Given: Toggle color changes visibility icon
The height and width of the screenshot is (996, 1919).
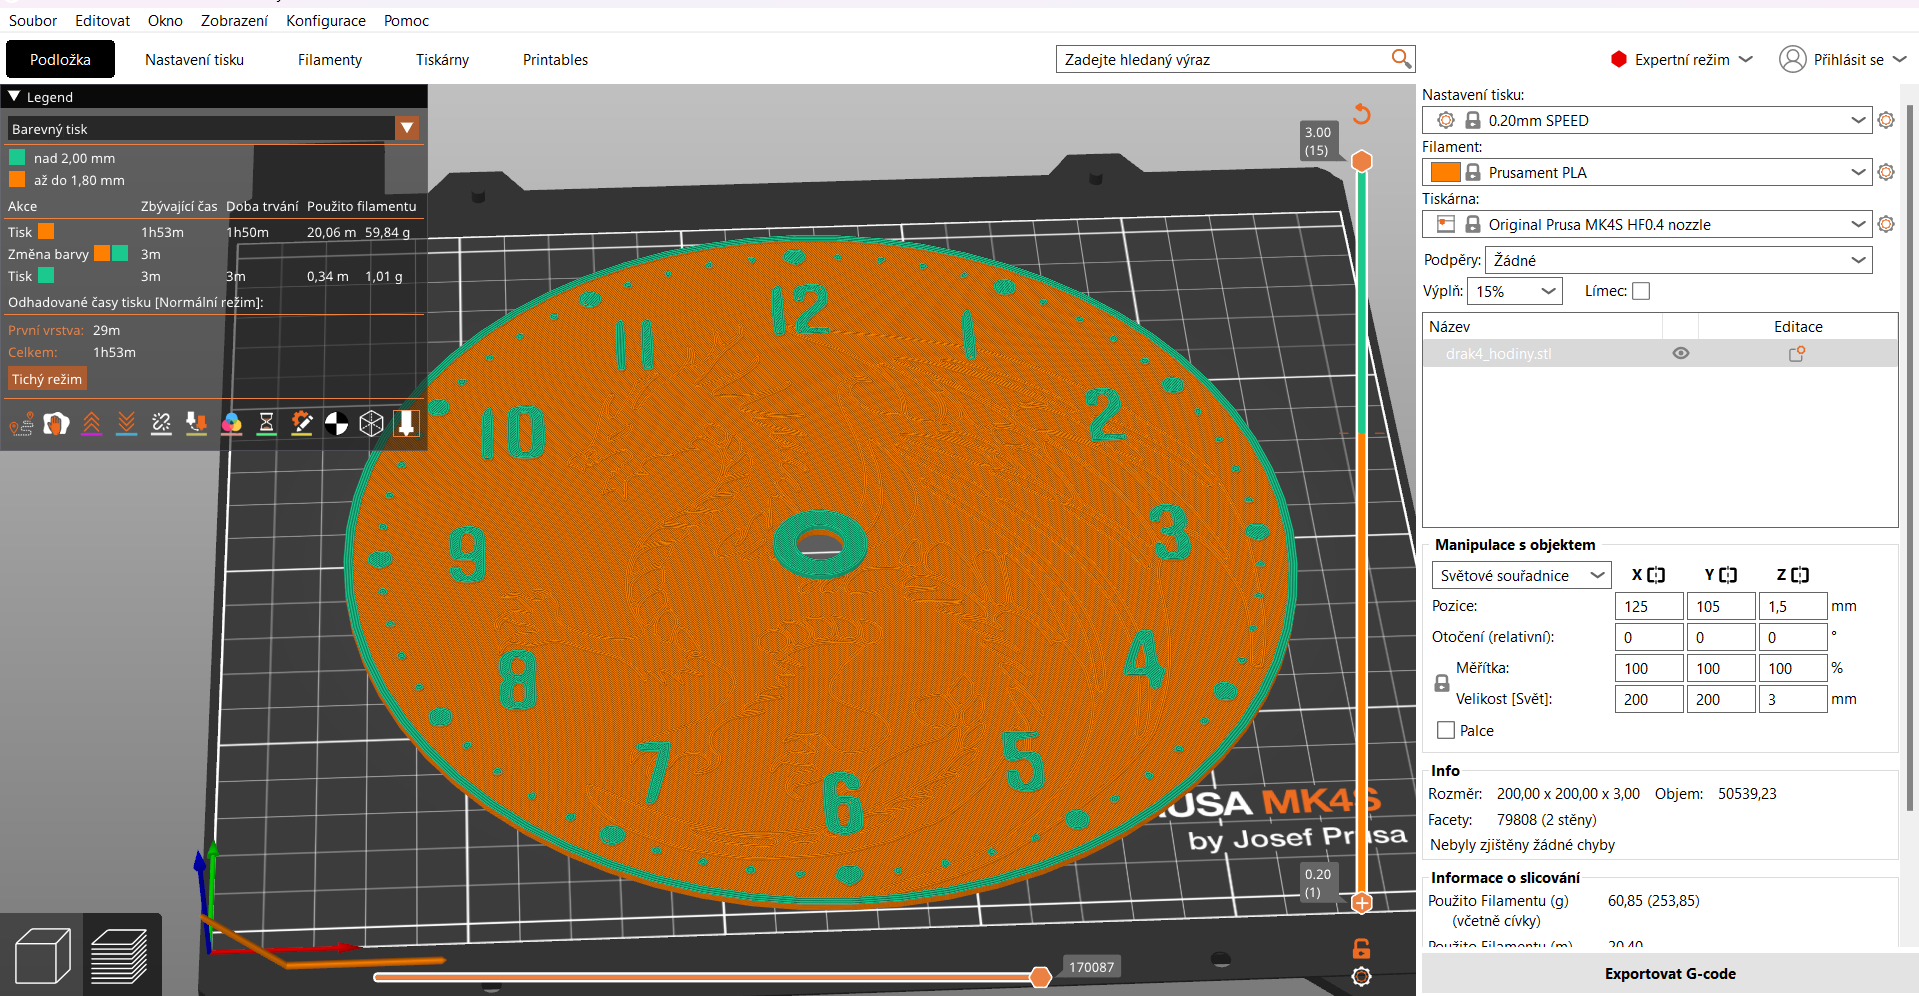Looking at the screenshot, I should coord(231,424).
